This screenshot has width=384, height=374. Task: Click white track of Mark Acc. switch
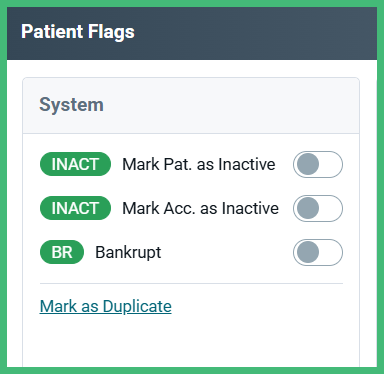pos(330,208)
